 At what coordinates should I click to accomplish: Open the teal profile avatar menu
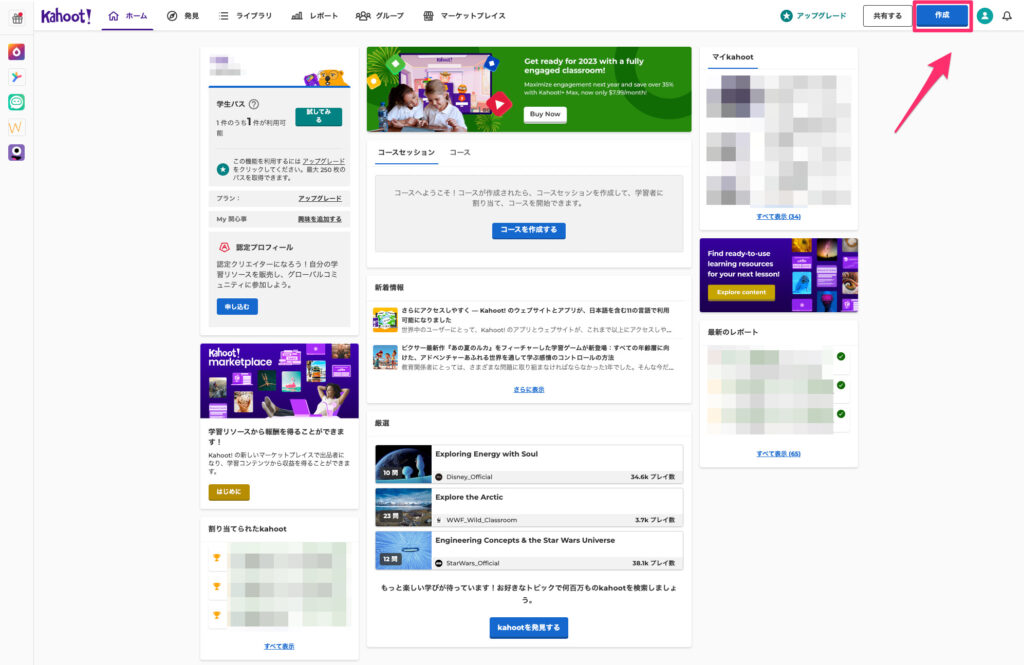[x=985, y=16]
